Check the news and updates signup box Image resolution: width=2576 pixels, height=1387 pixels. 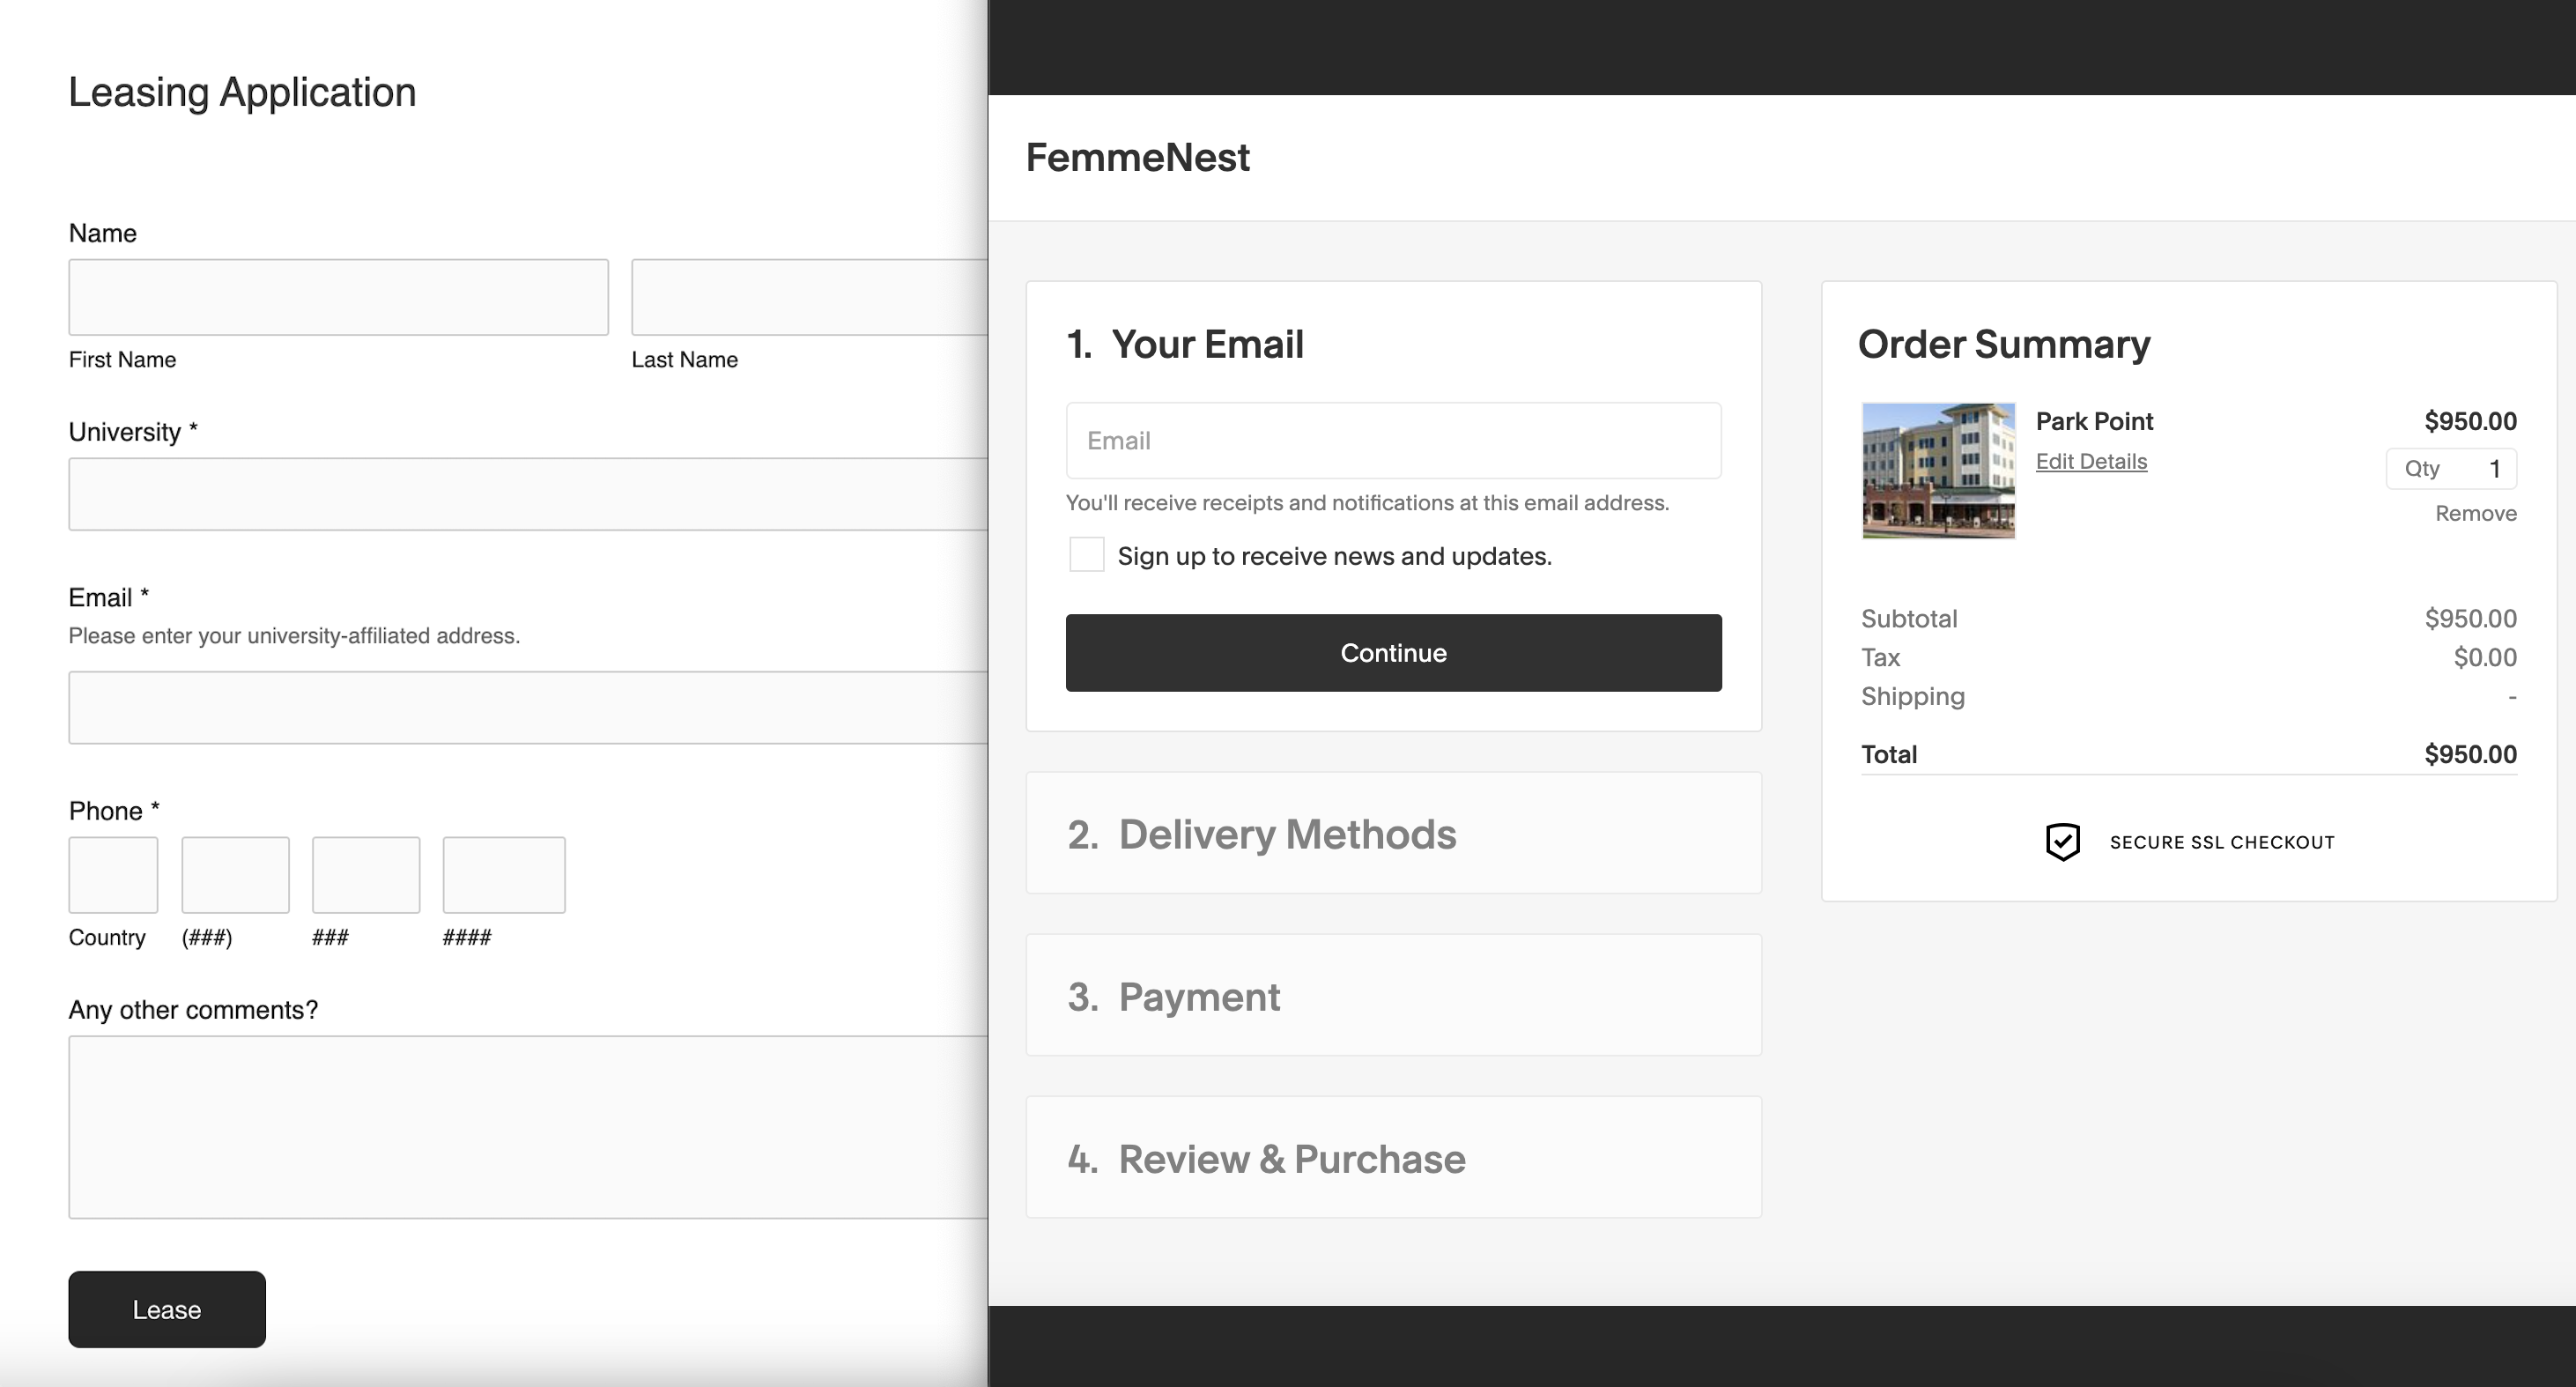pyautogui.click(x=1086, y=555)
